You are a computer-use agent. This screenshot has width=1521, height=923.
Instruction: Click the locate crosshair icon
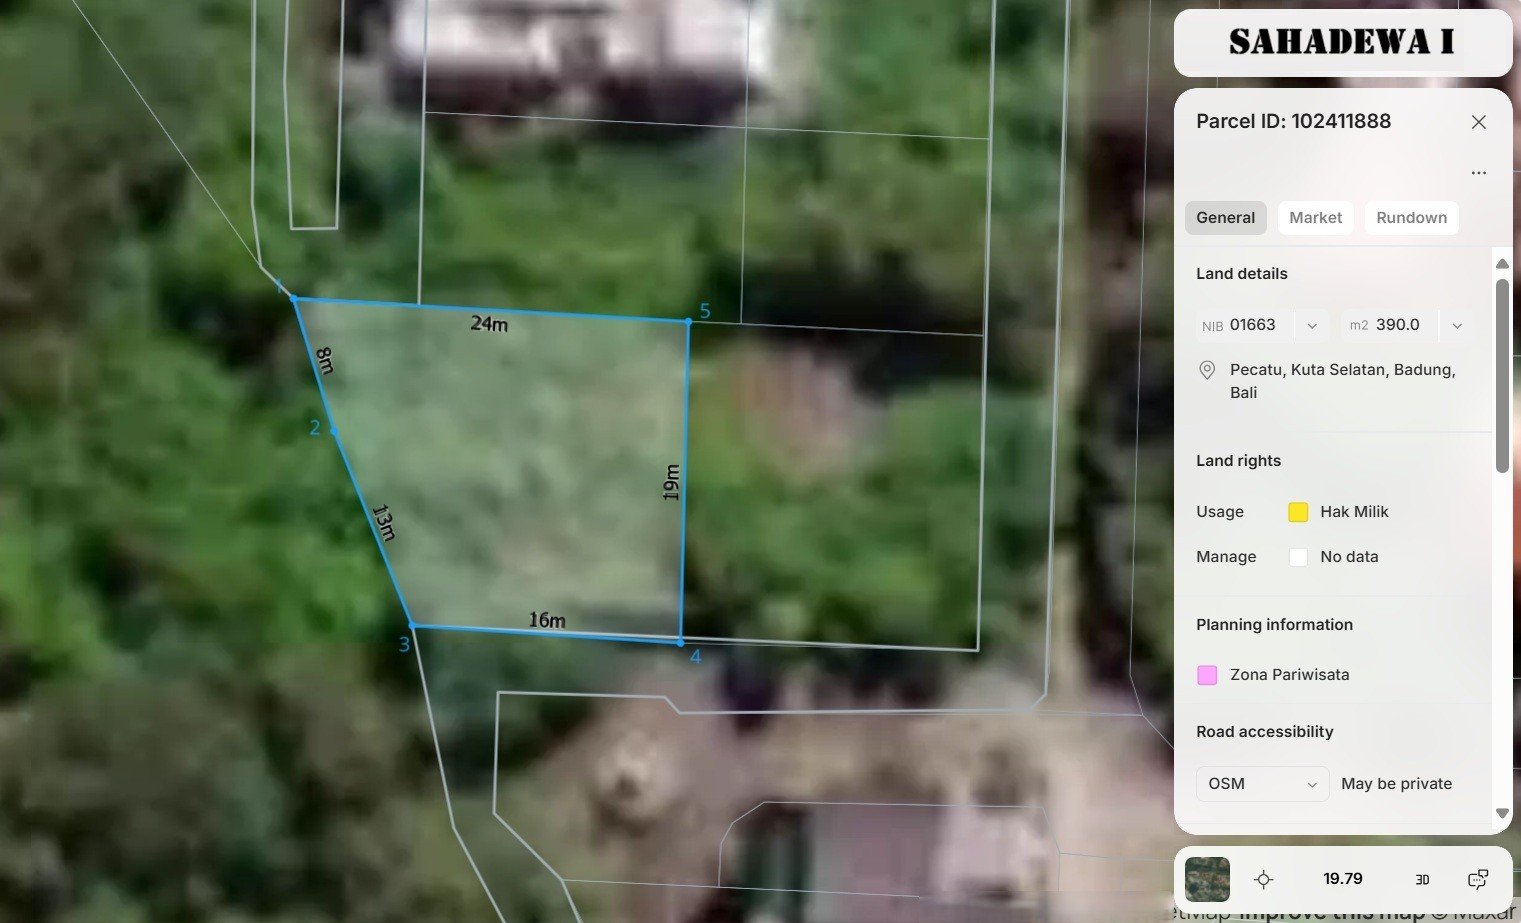(x=1263, y=879)
